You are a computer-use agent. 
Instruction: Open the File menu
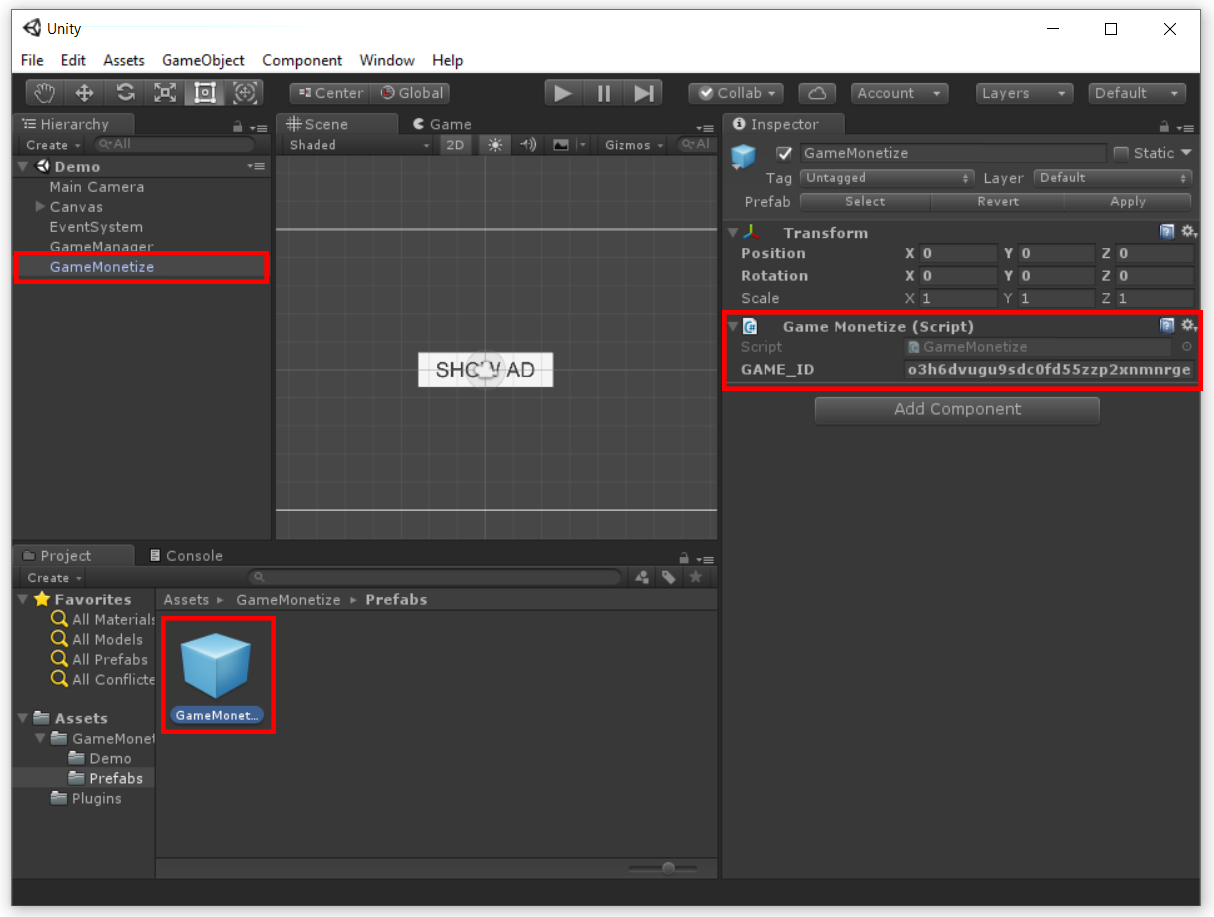[32, 61]
